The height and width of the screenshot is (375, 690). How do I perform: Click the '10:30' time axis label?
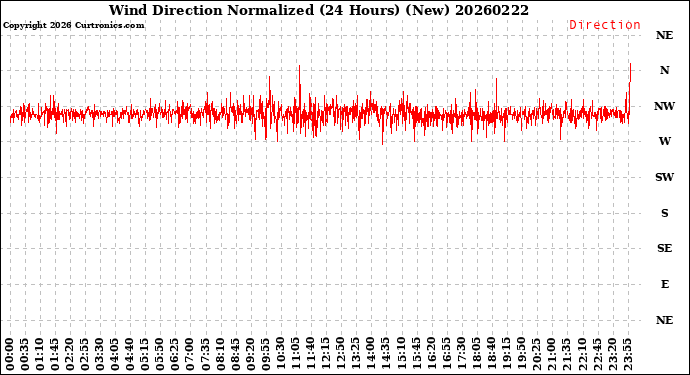click(x=281, y=354)
